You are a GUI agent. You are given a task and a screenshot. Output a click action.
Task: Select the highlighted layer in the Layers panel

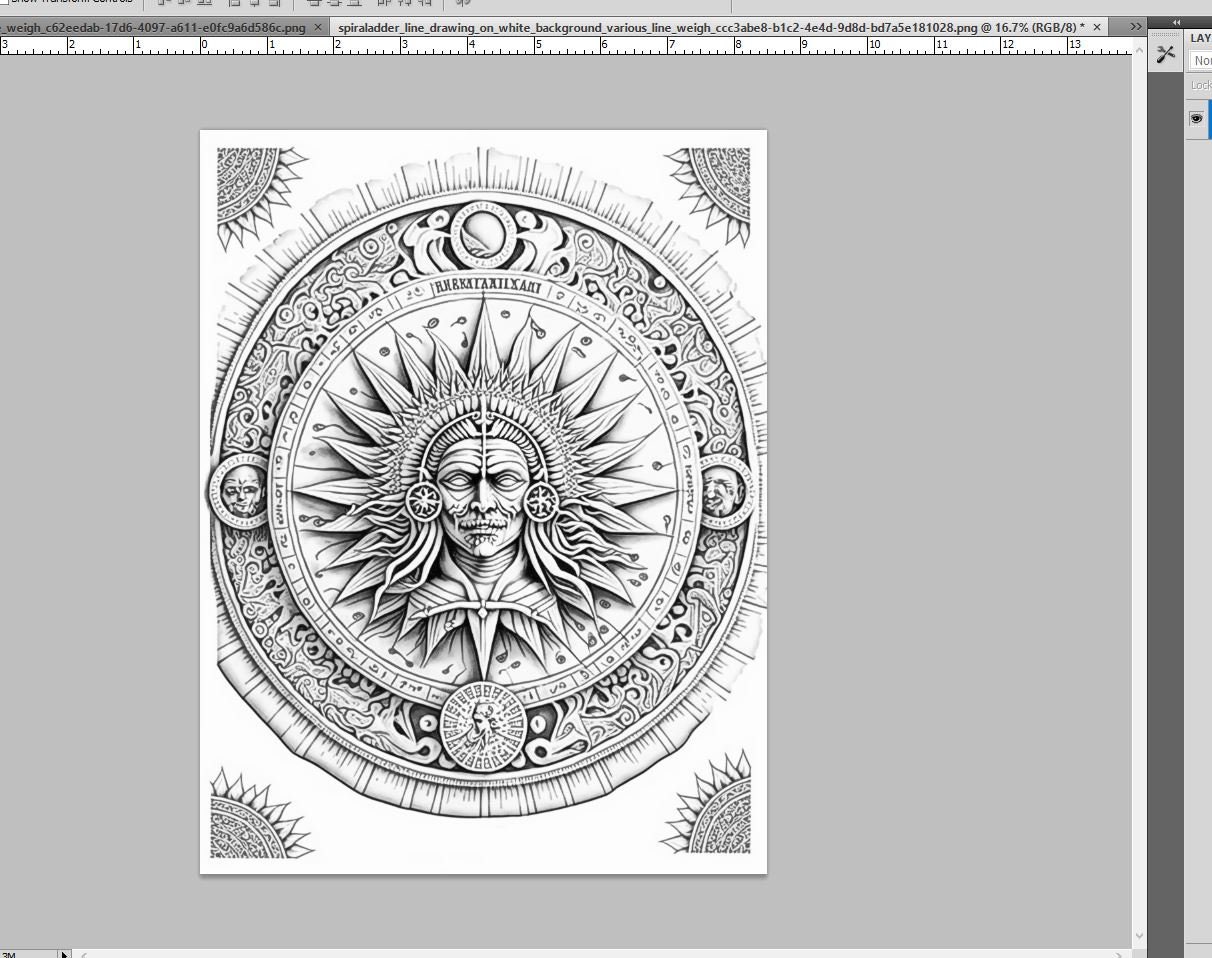click(1209, 120)
